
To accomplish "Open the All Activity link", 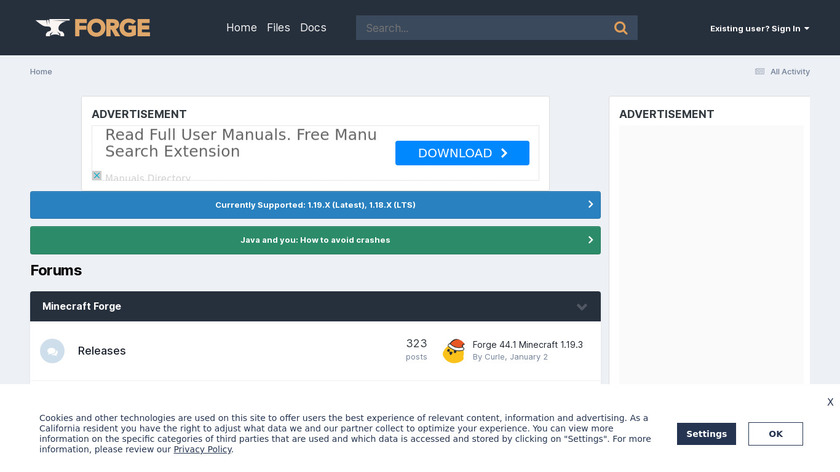I will click(790, 72).
